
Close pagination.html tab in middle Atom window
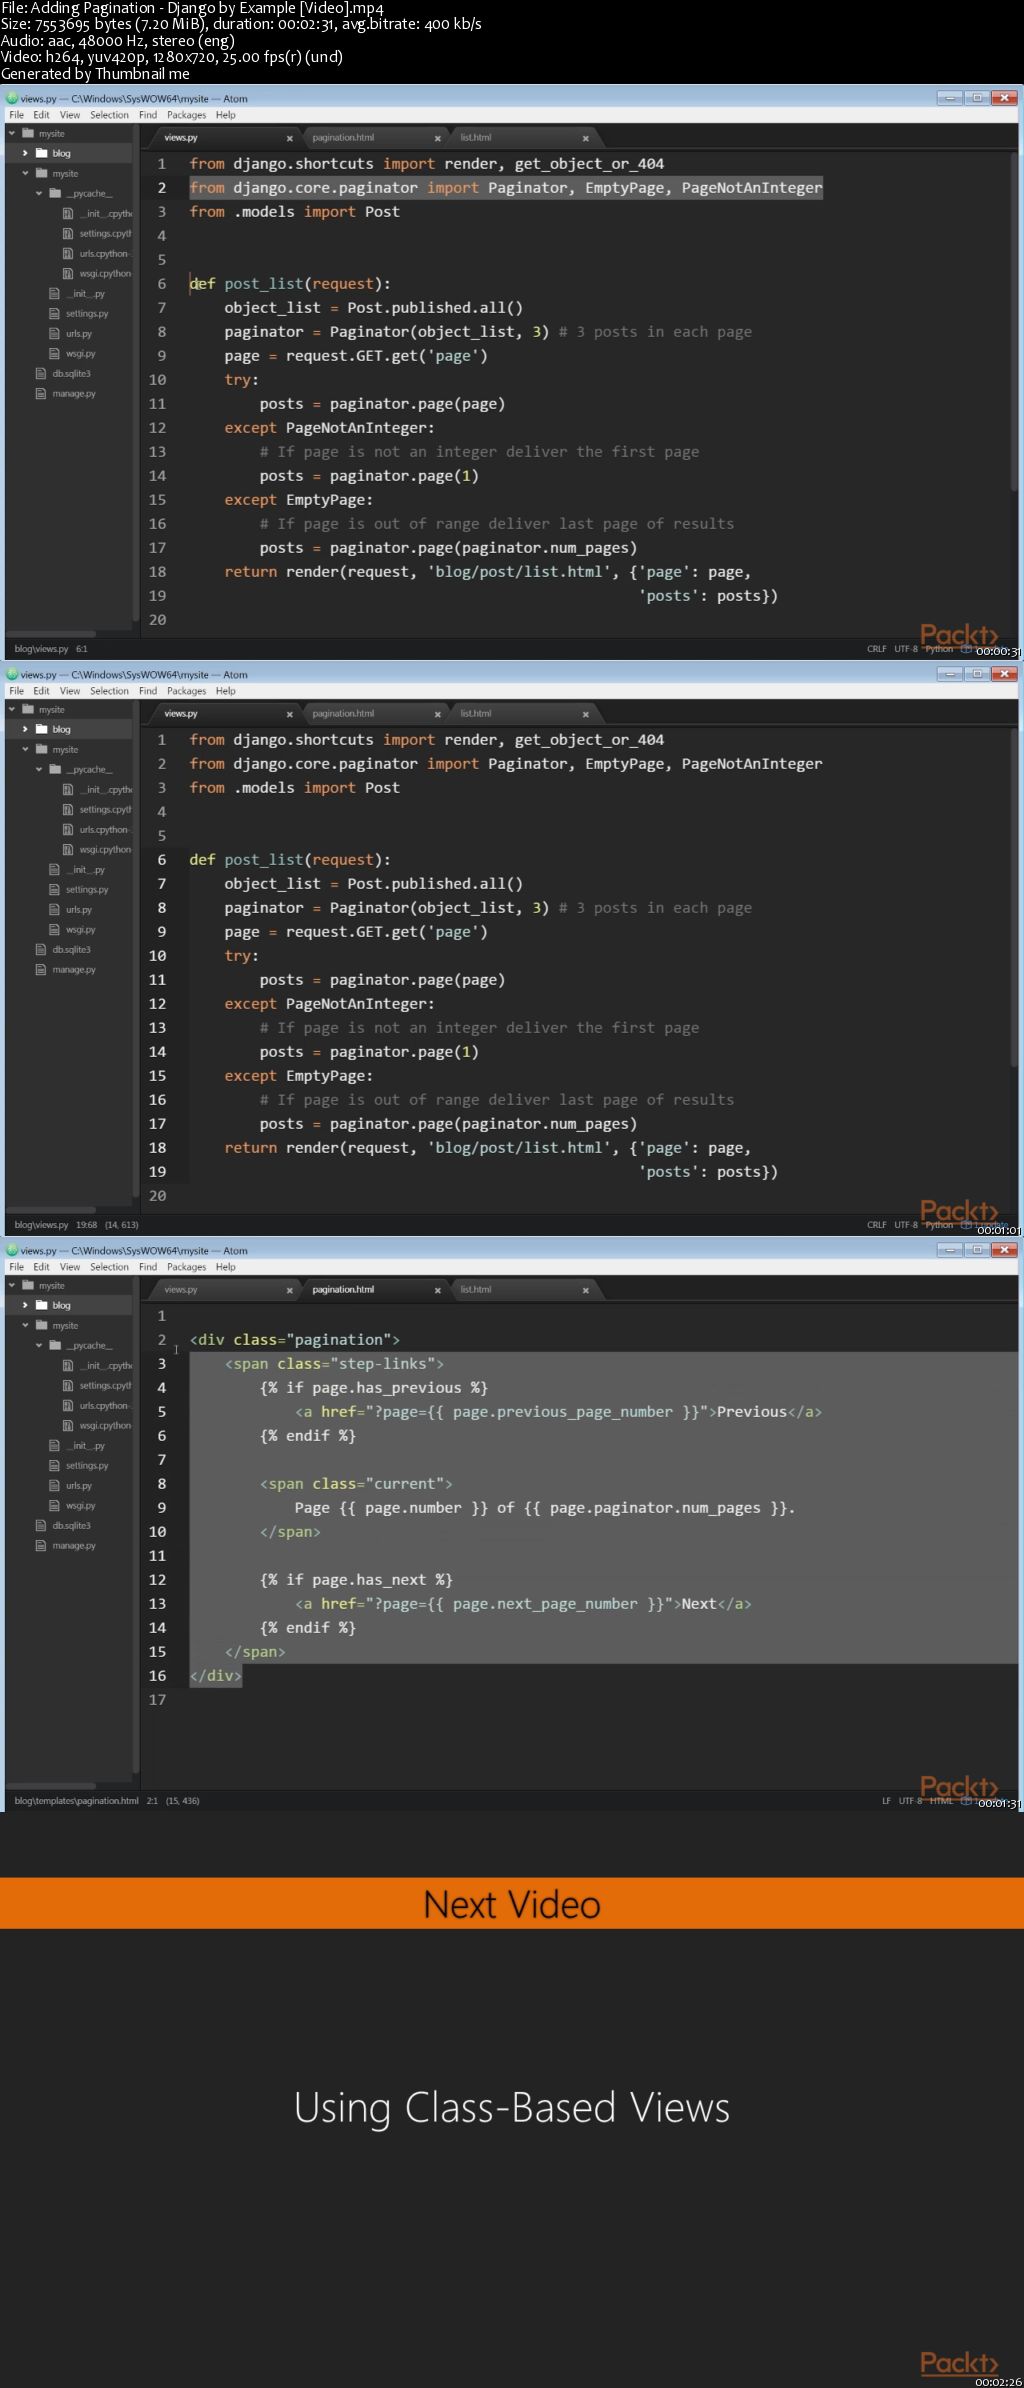click(437, 714)
